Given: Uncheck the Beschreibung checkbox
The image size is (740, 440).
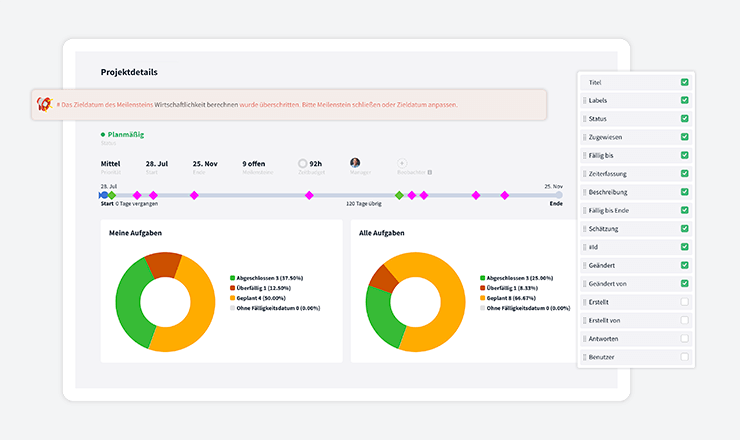Looking at the screenshot, I should click(684, 192).
